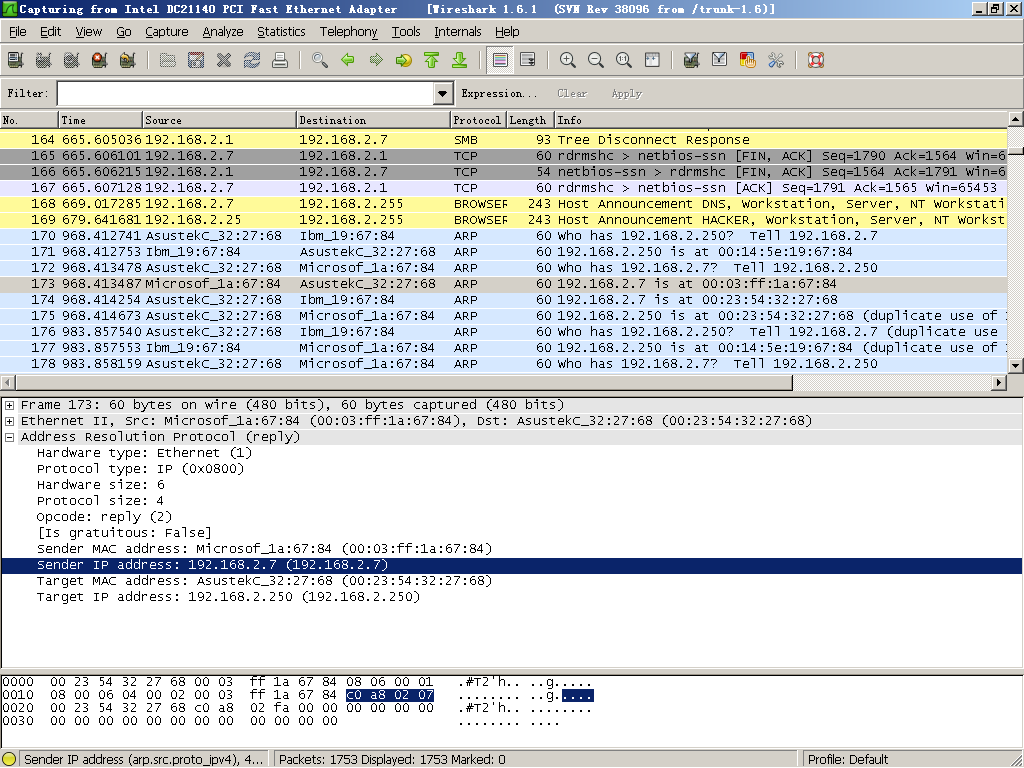Click the display filter input field
The width and height of the screenshot is (1024, 768).
click(246, 93)
